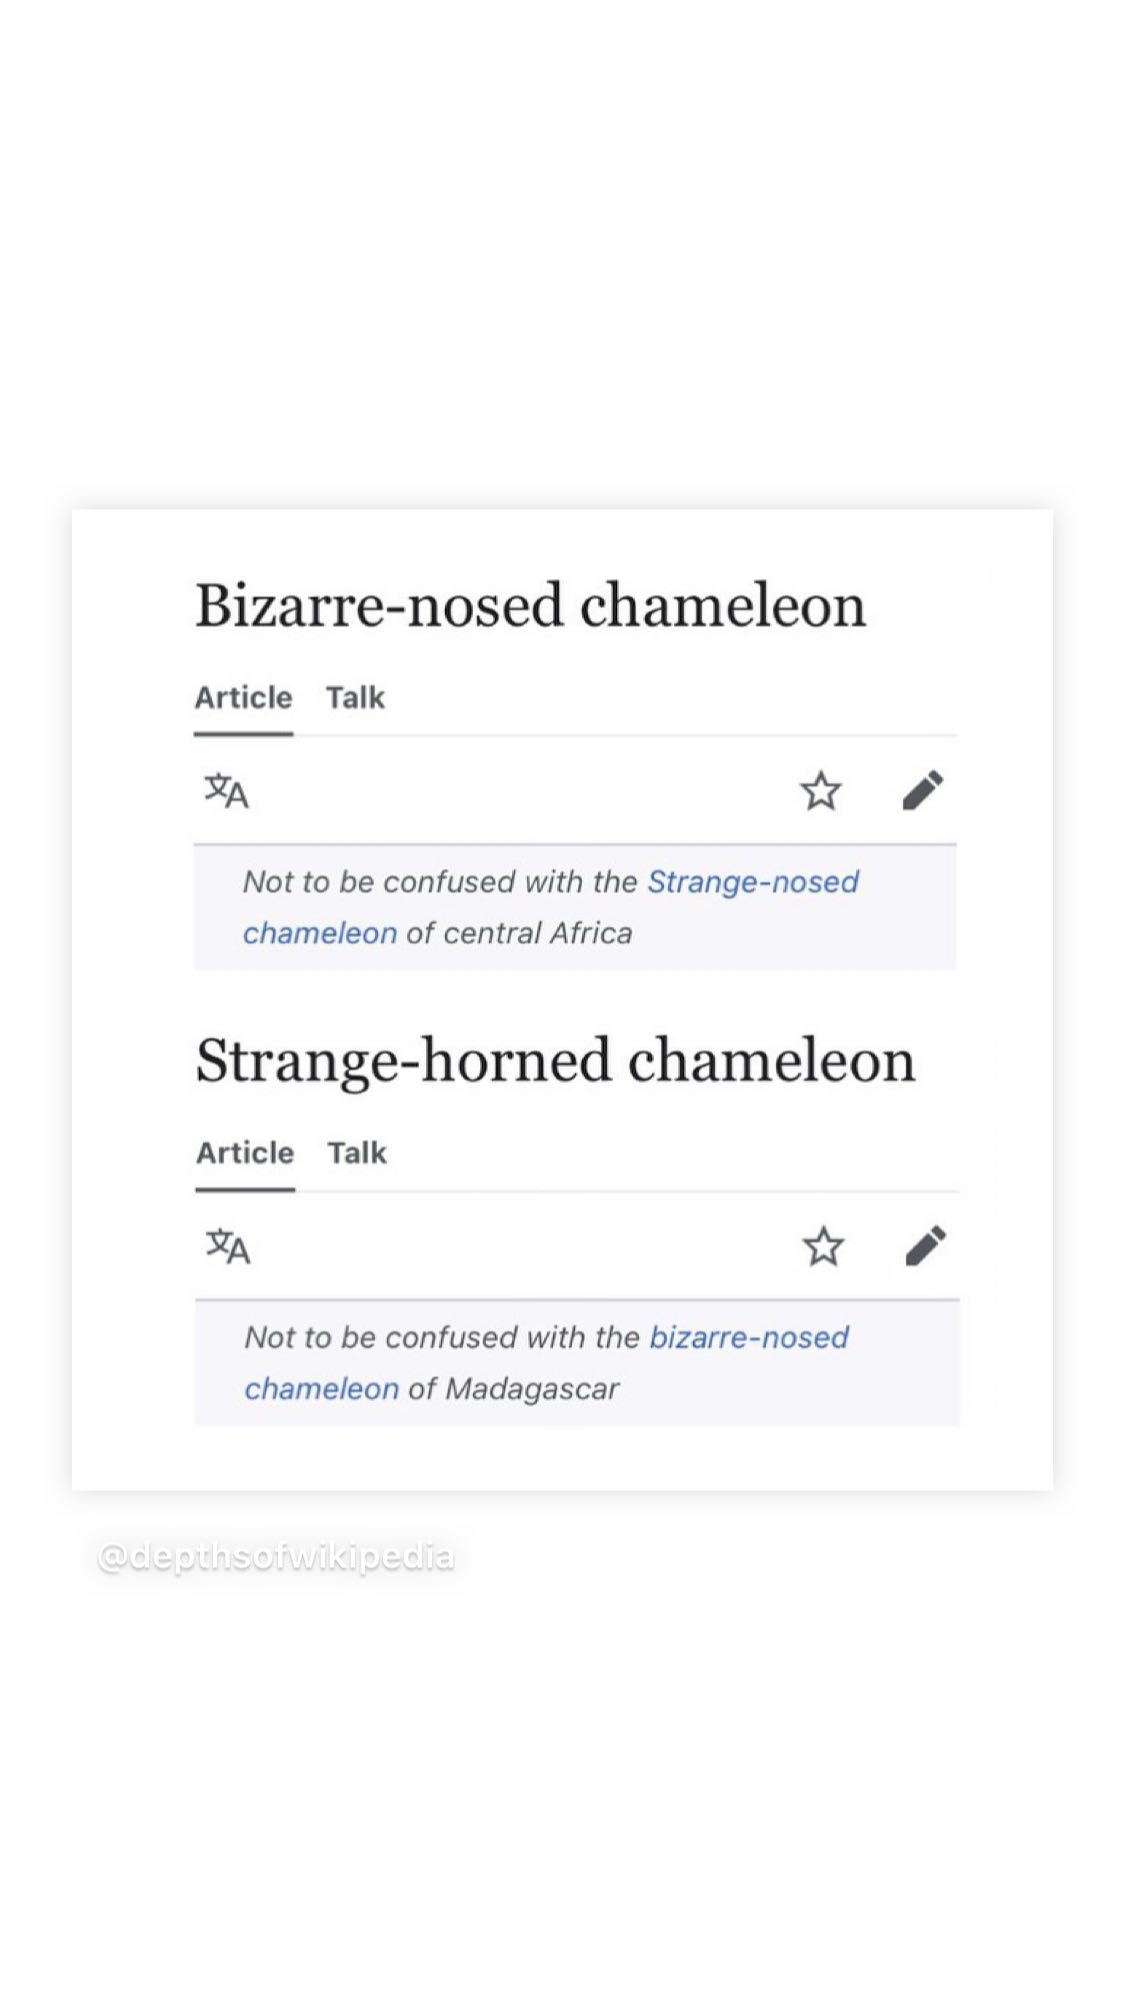Click the 'Bizarre-nosed chameleon' page title
The image size is (1125, 2000).
pos(530,606)
